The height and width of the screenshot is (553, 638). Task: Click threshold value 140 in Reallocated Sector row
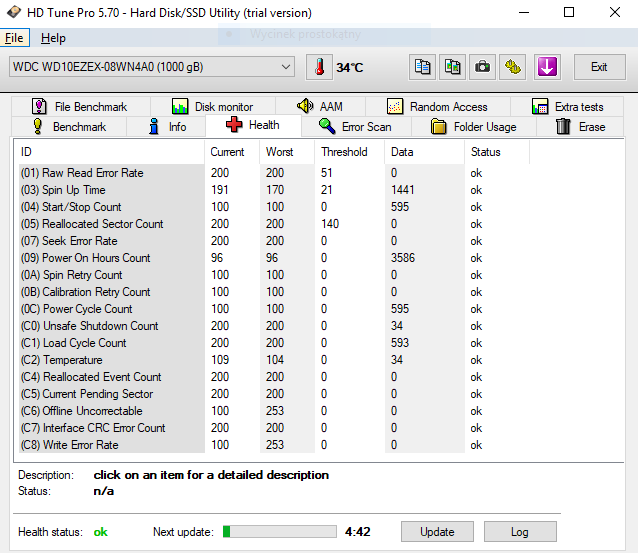click(x=330, y=224)
